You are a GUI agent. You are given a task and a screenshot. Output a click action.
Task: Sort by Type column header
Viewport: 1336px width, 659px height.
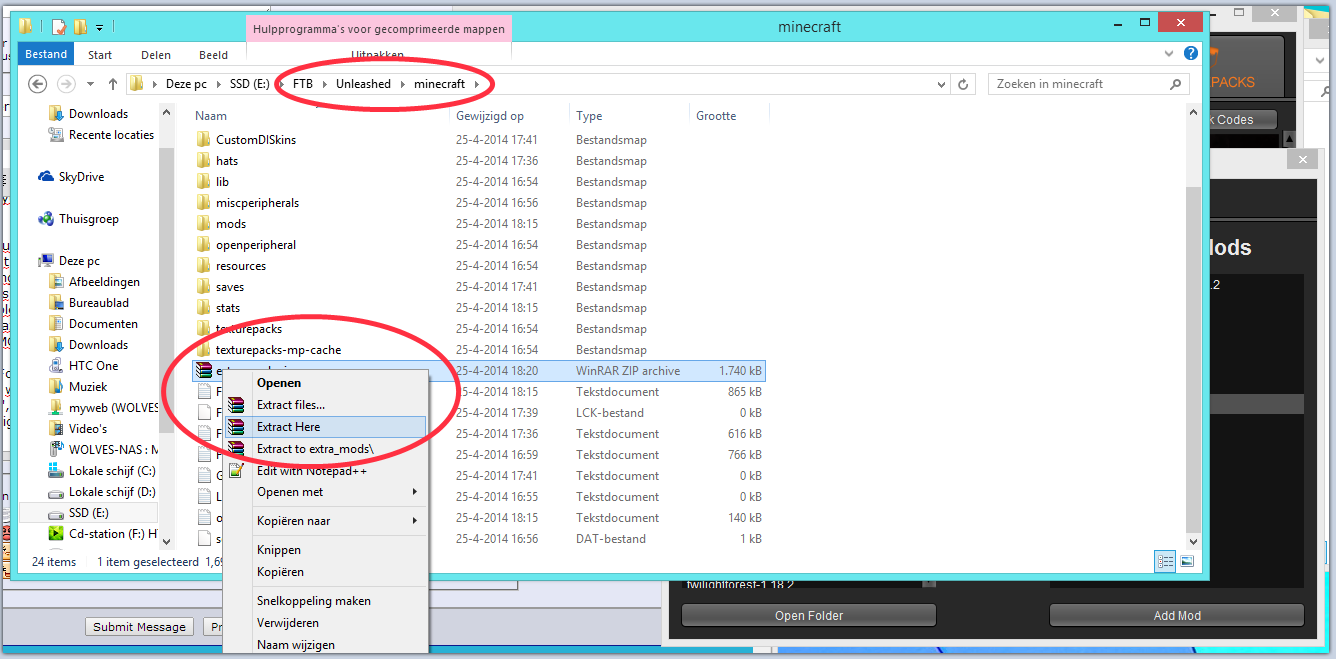(x=589, y=116)
